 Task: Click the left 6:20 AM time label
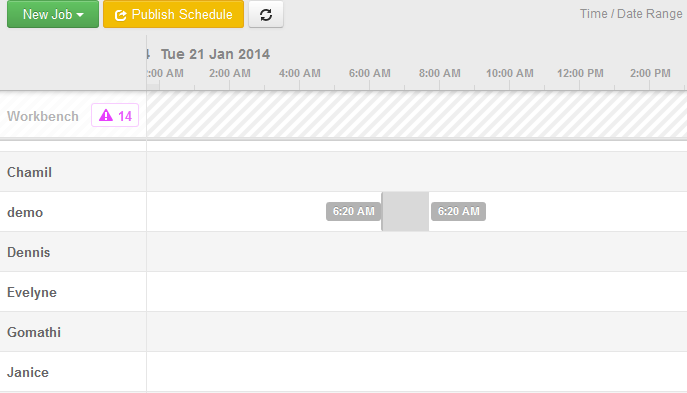pyautogui.click(x=354, y=212)
